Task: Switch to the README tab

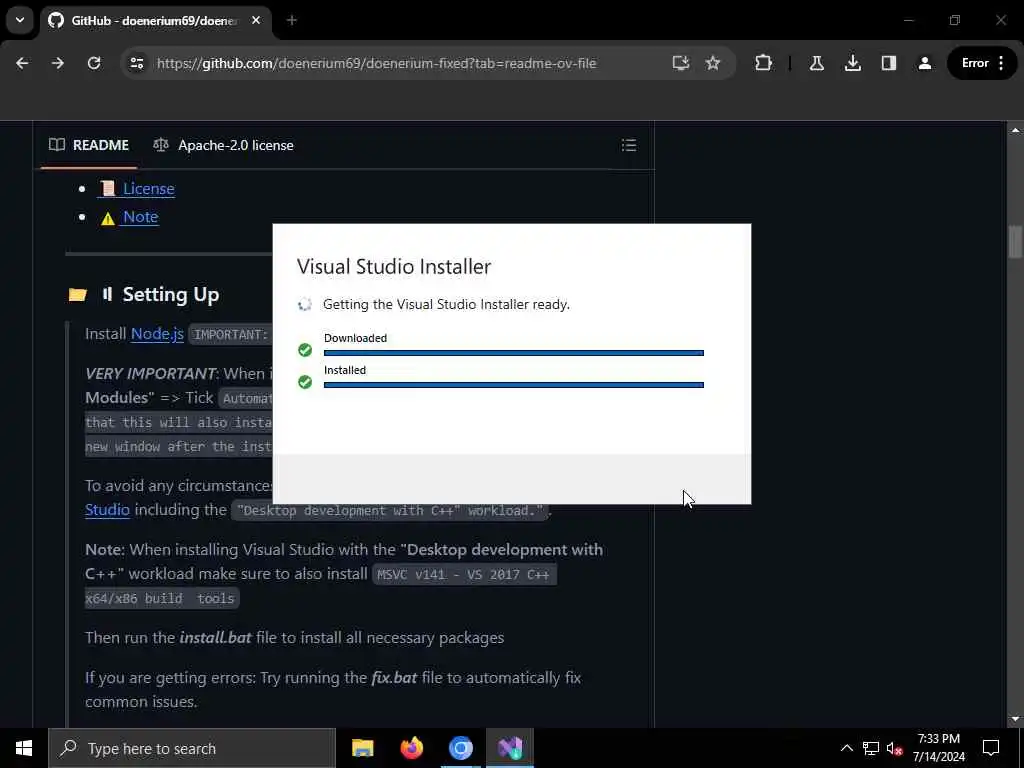Action: coord(89,145)
